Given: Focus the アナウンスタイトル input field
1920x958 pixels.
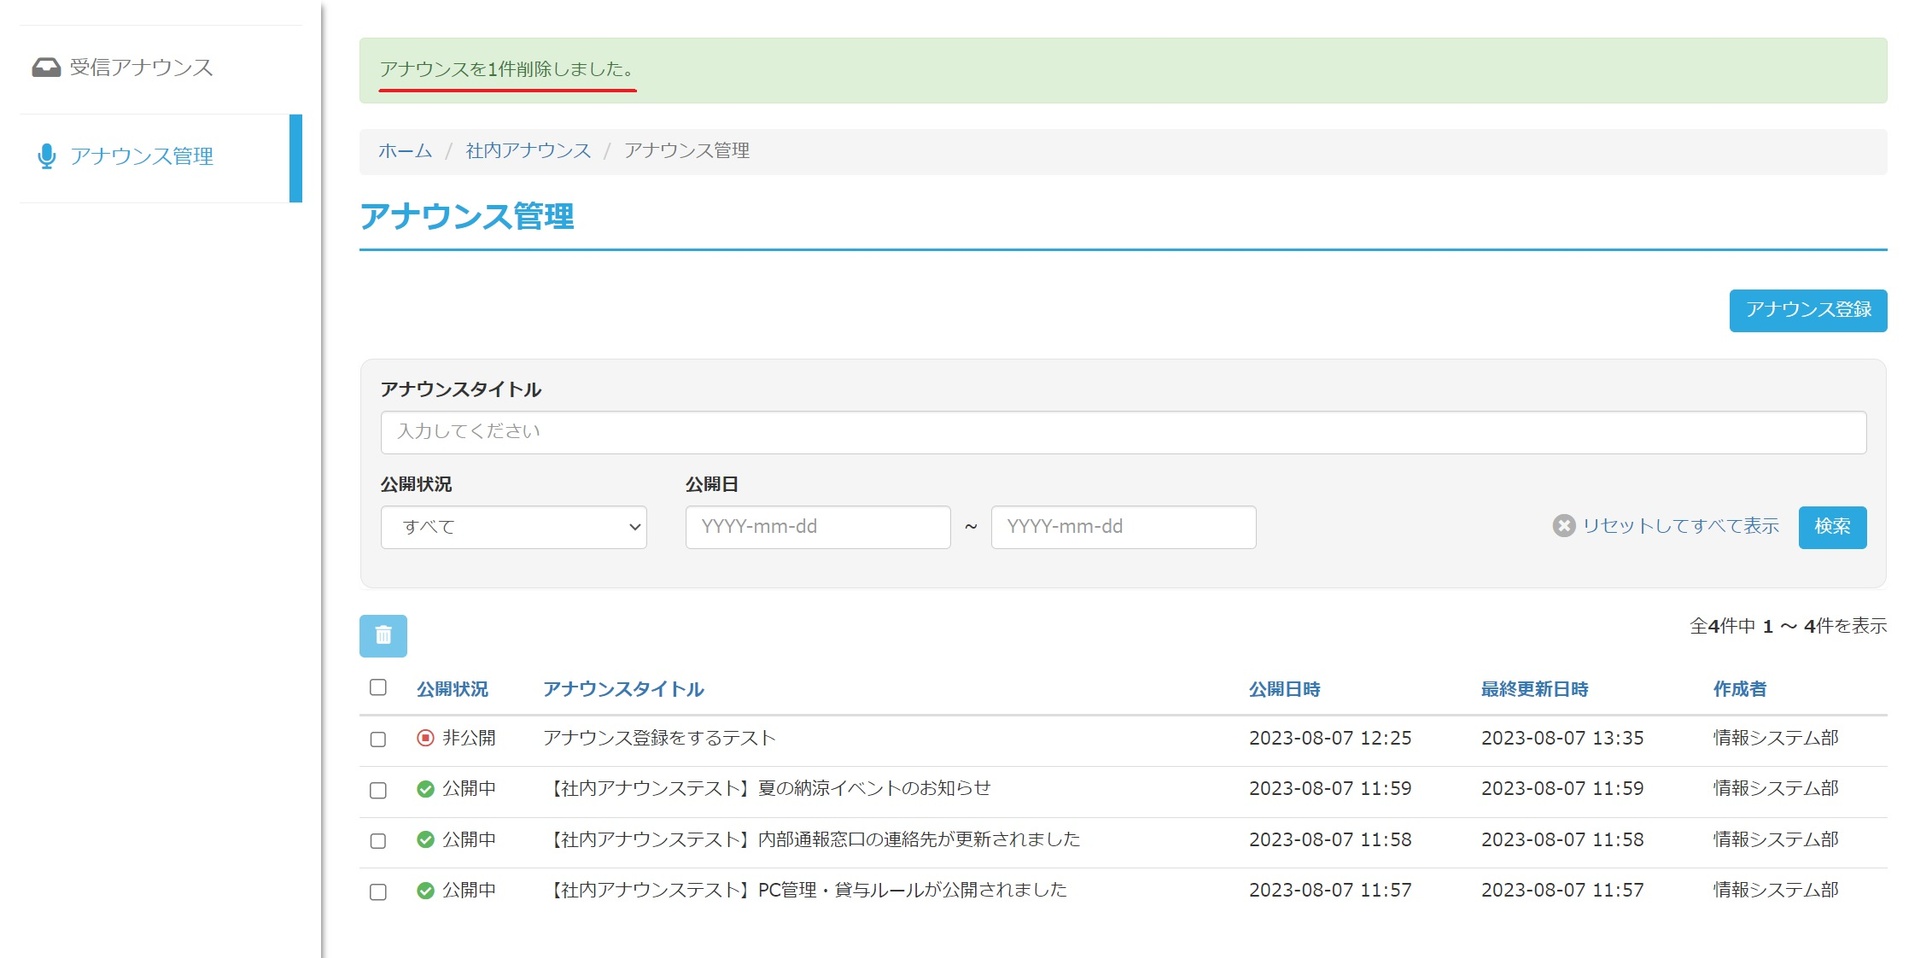Looking at the screenshot, I should [x=1123, y=432].
